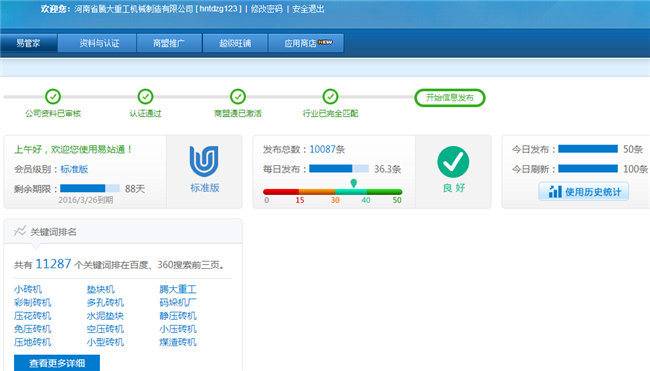650x371 pixels.
Task: Click the 关键词排名 trend line icon
Action: coord(20,231)
